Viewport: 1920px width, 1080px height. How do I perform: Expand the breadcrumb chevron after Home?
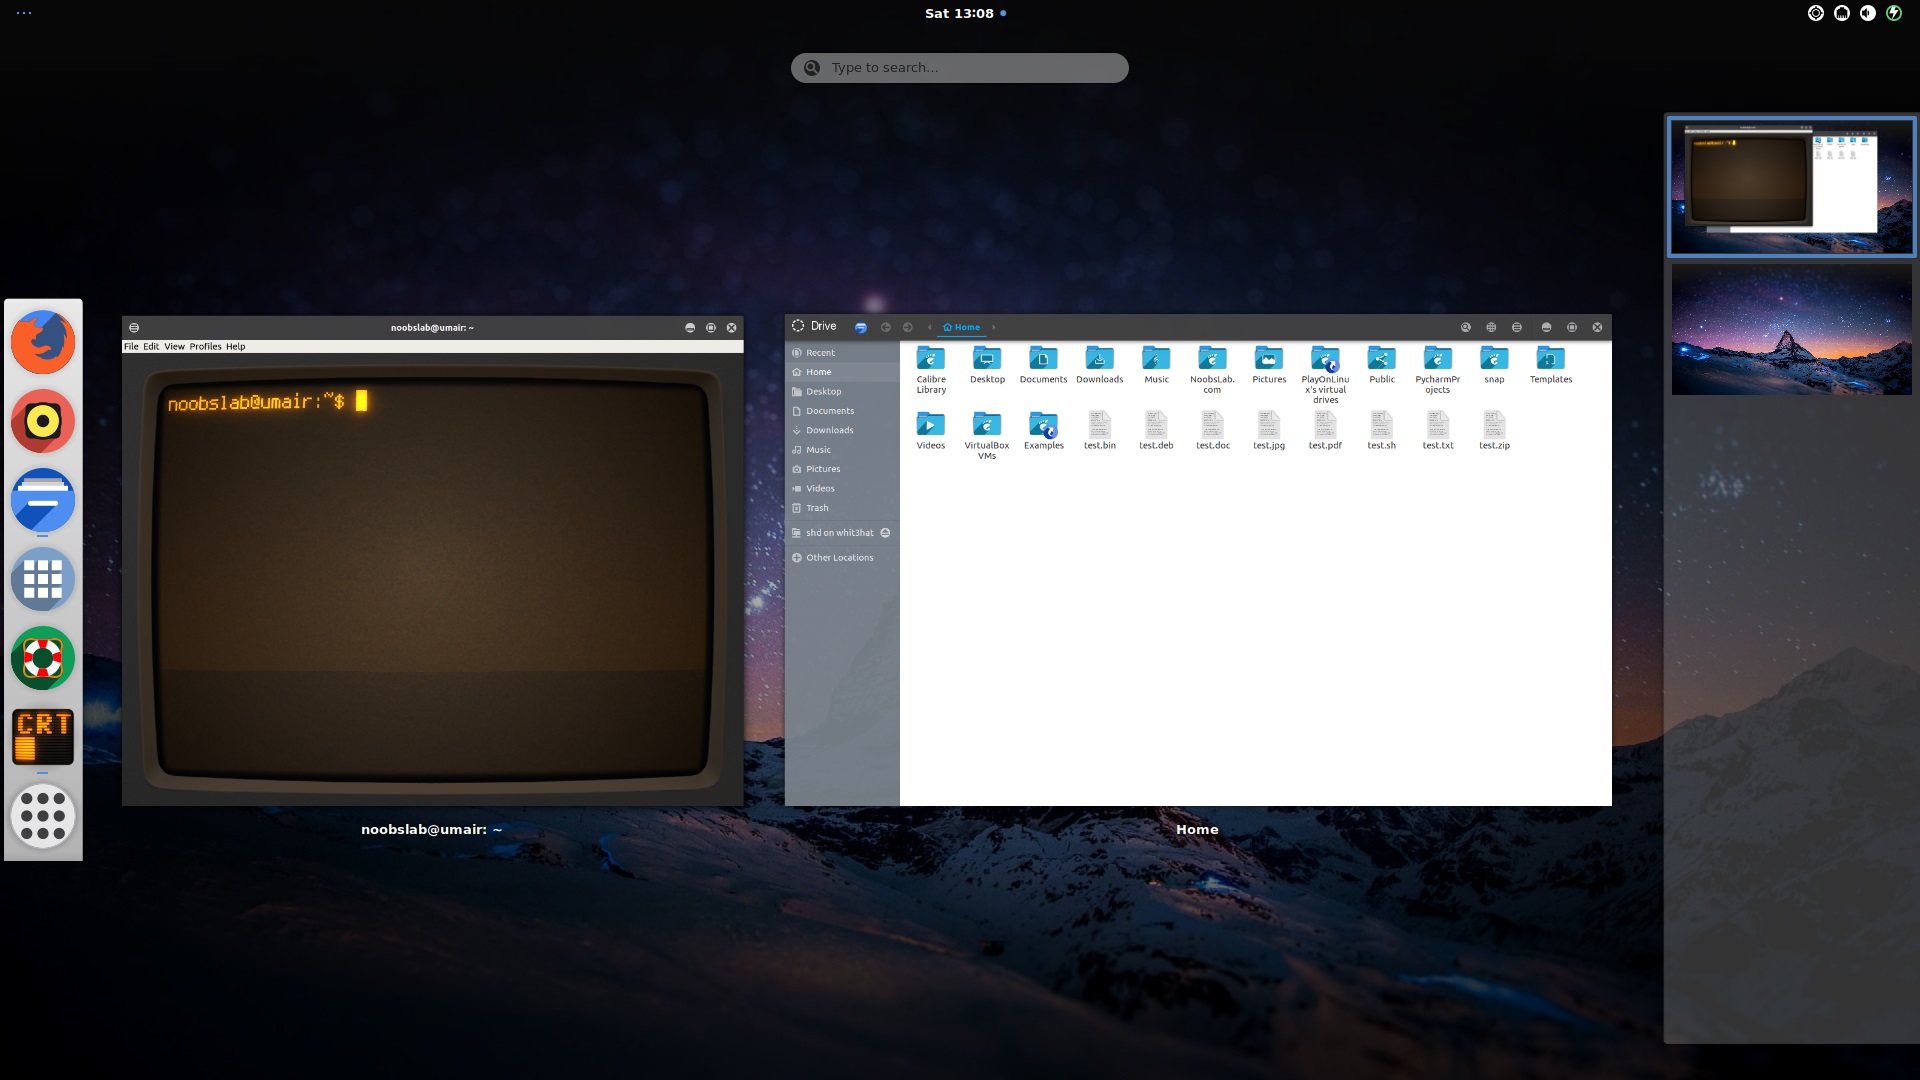(x=994, y=327)
